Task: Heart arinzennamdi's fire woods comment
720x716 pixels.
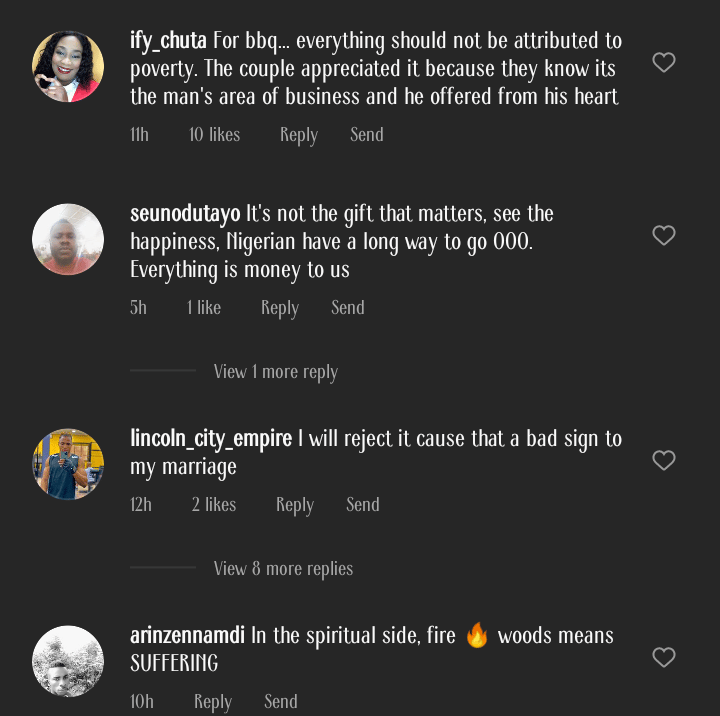Action: coord(664,658)
